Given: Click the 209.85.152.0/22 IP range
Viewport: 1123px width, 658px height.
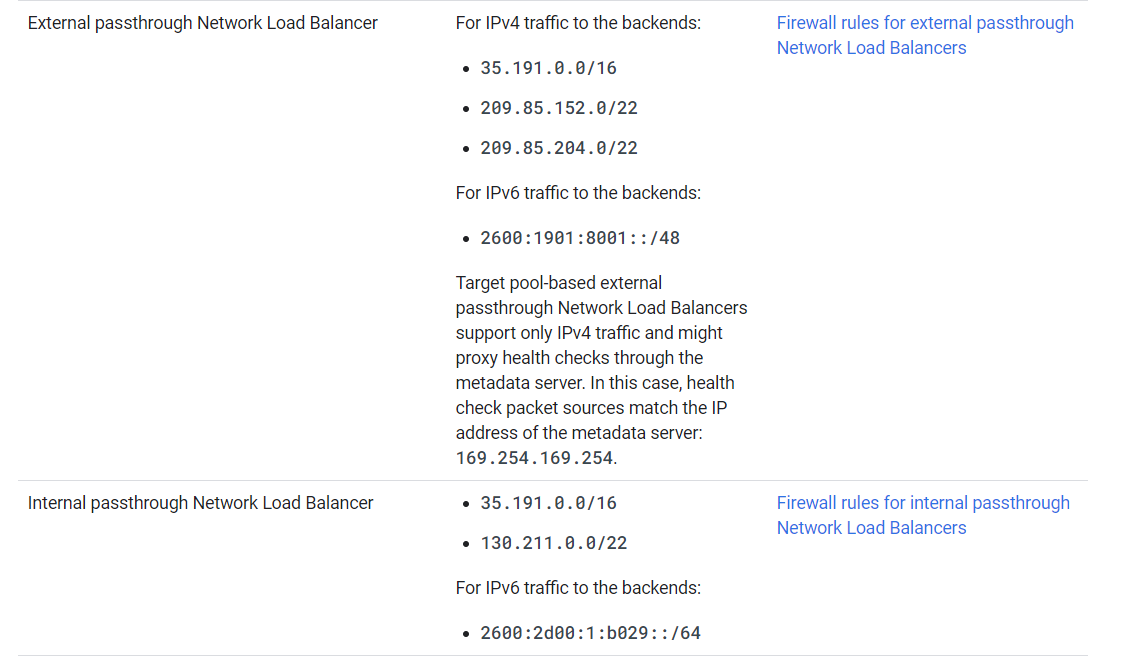Looking at the screenshot, I should point(559,108).
